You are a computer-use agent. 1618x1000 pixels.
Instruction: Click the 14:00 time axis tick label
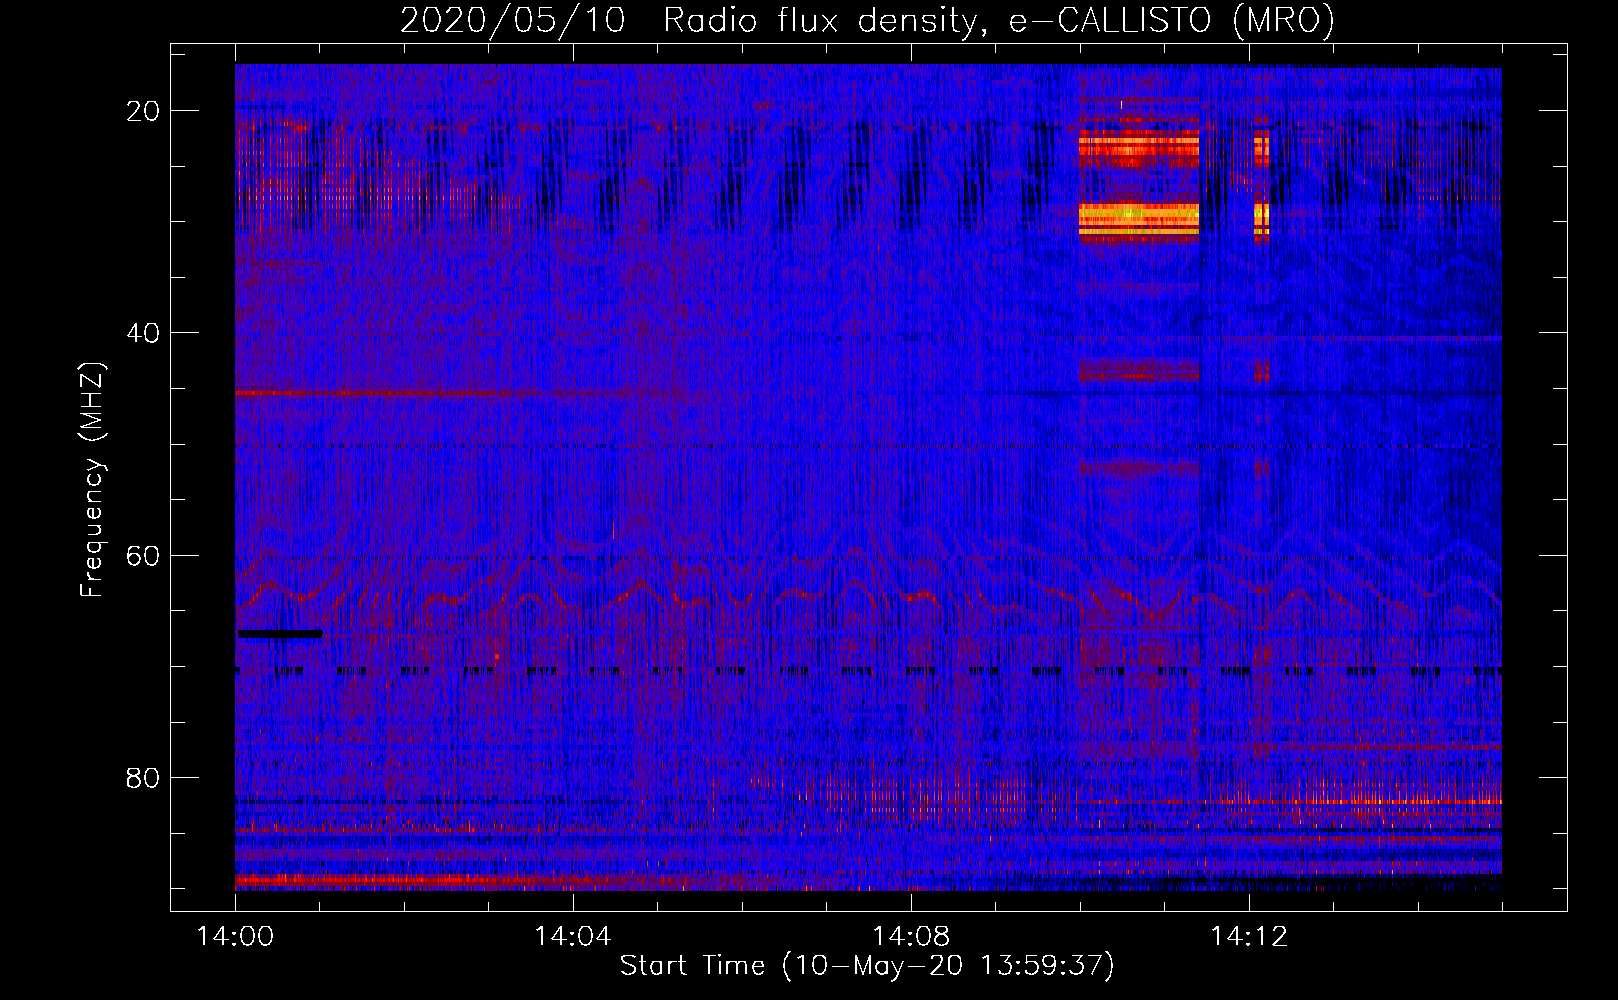235,936
